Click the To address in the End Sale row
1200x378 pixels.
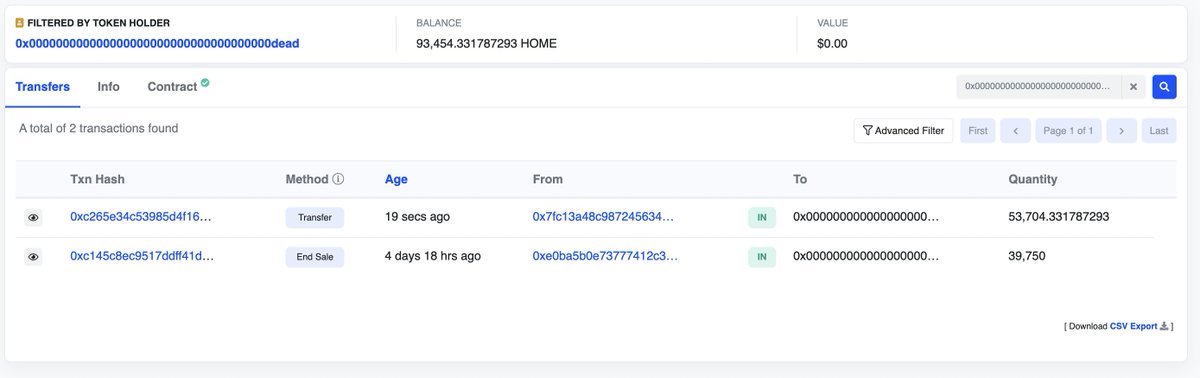pyautogui.click(x=866, y=256)
